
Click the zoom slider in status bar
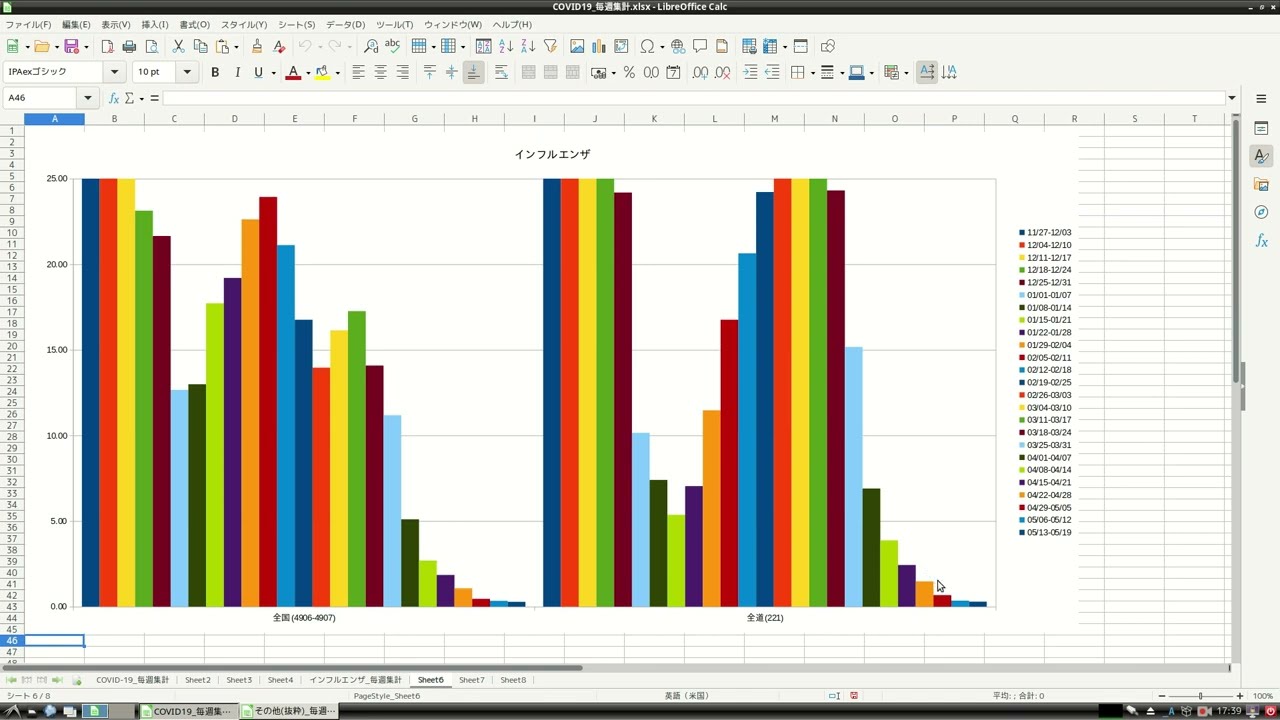tap(1200, 696)
